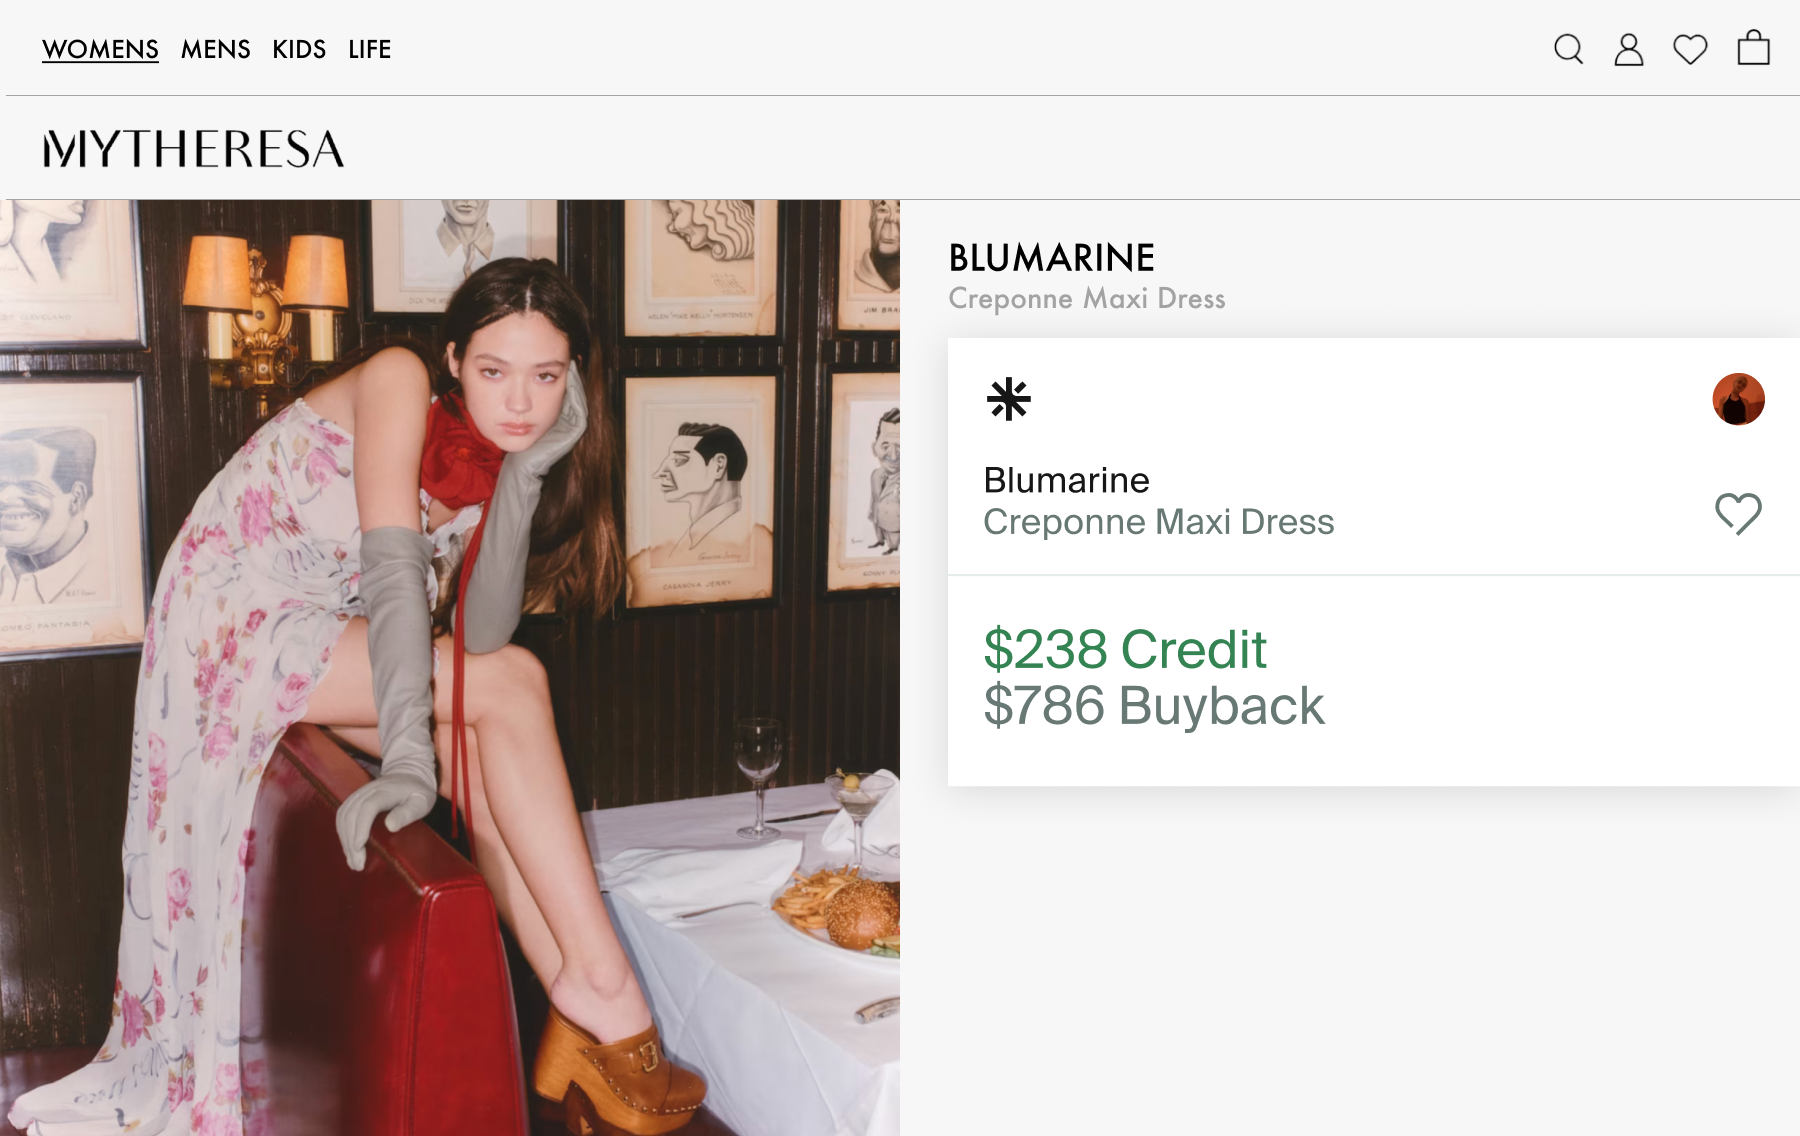The image size is (1800, 1136).
Task: Open the LIFE section
Action: (x=369, y=49)
